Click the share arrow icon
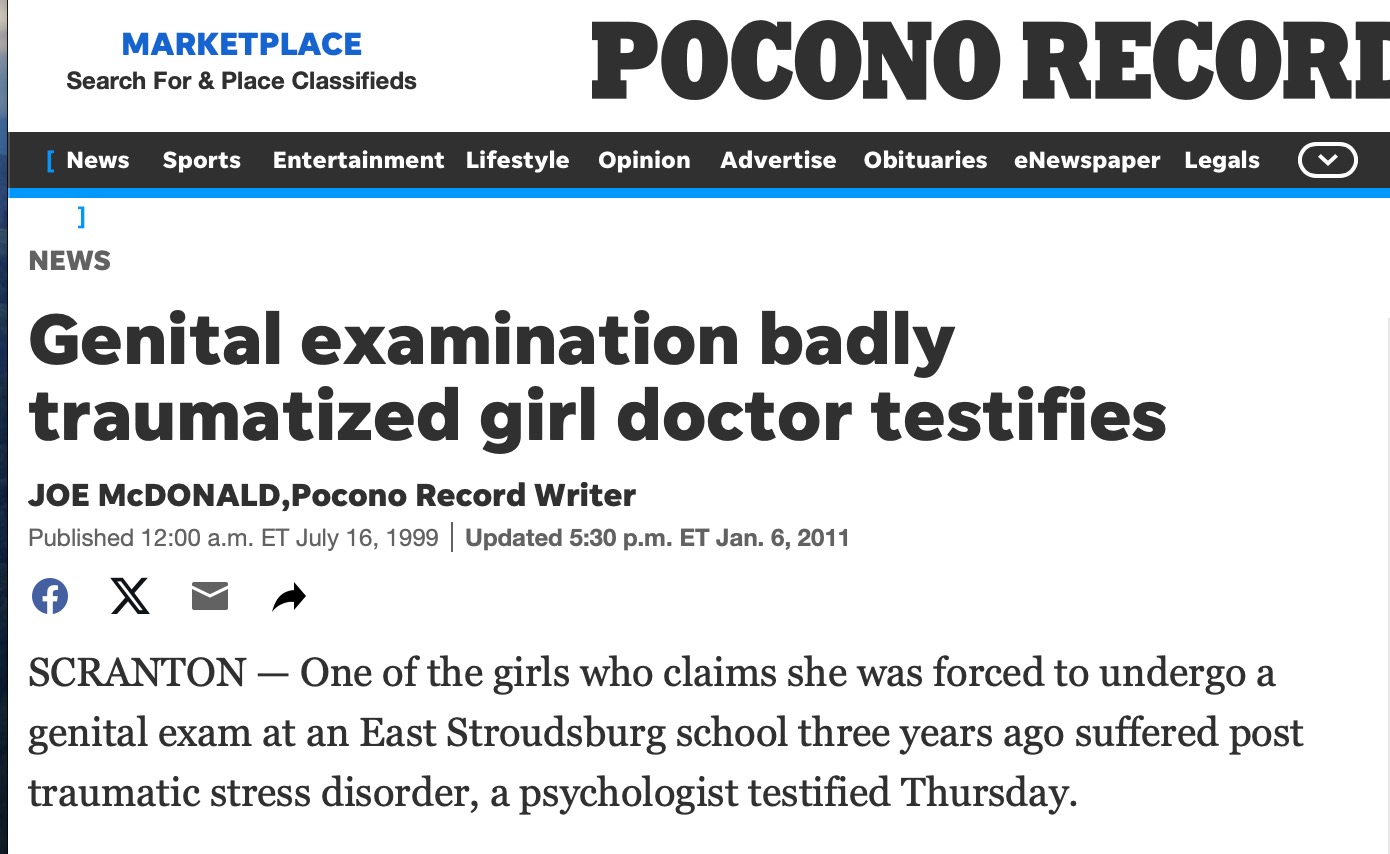The height and width of the screenshot is (854, 1390). pos(289,598)
